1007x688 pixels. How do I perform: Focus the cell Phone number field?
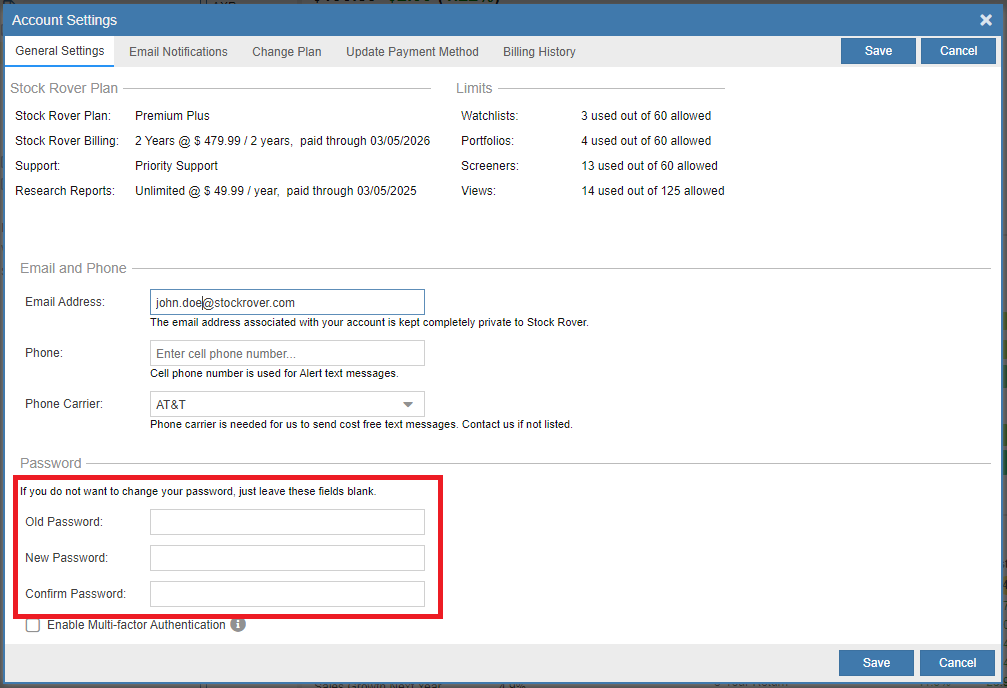coord(287,353)
